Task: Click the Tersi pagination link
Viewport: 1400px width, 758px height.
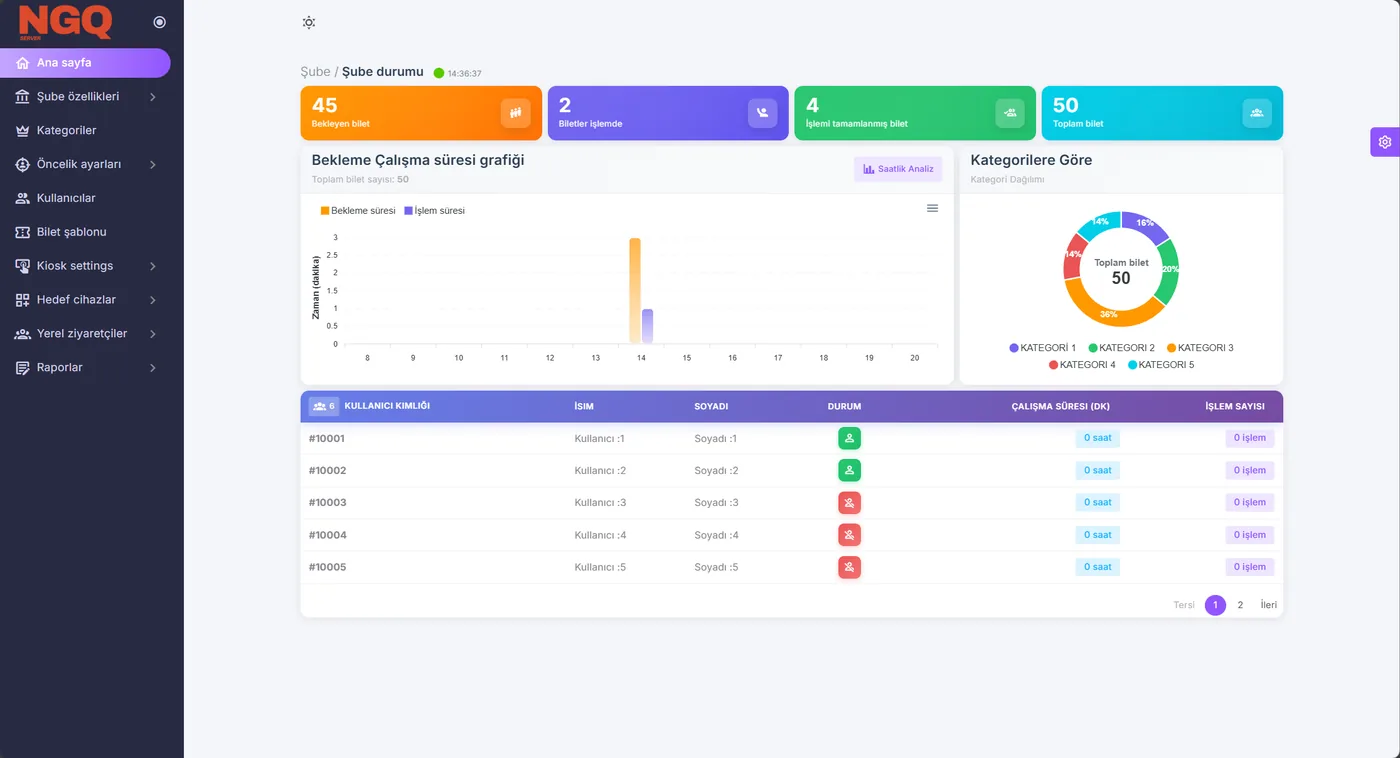Action: (1184, 605)
